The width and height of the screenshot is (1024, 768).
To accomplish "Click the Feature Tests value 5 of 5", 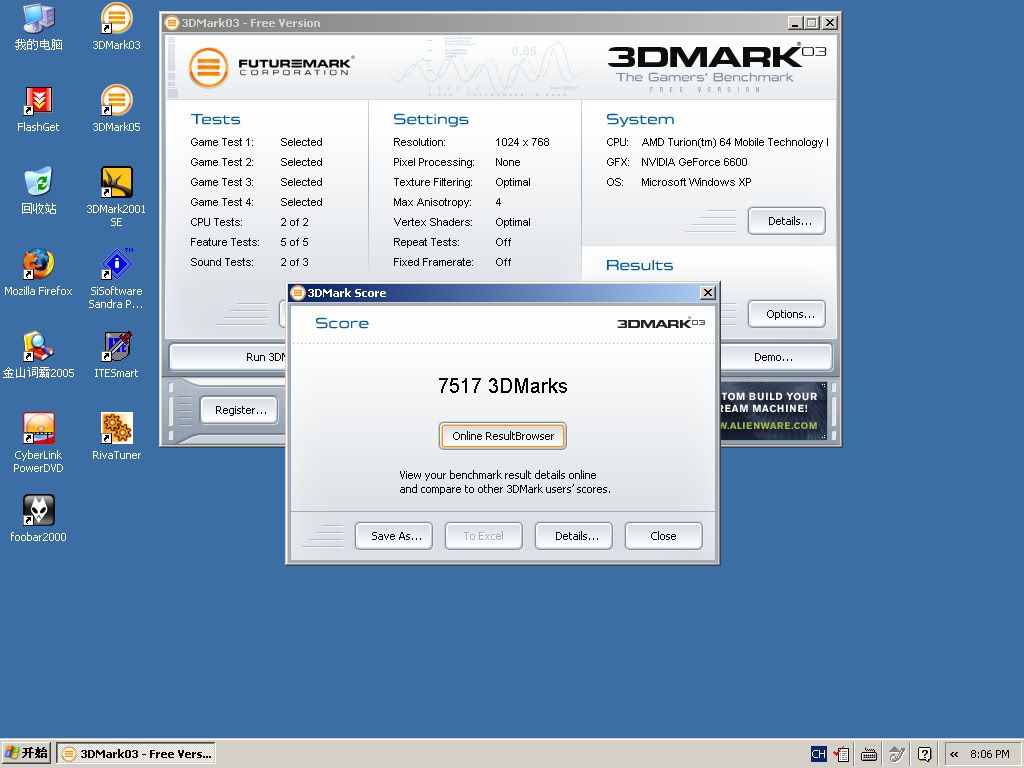I will tap(295, 242).
